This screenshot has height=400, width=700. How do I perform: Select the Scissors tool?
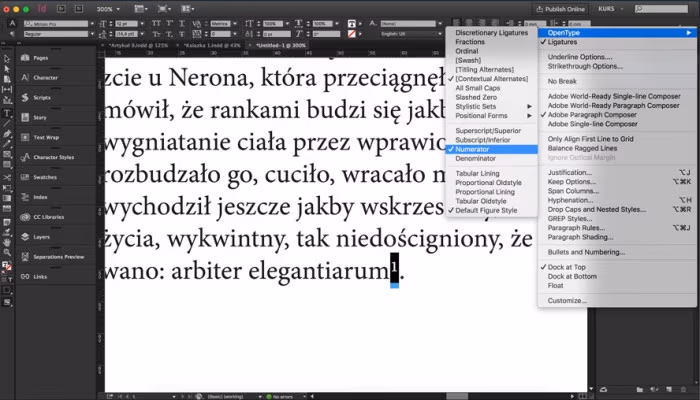coord(7,177)
